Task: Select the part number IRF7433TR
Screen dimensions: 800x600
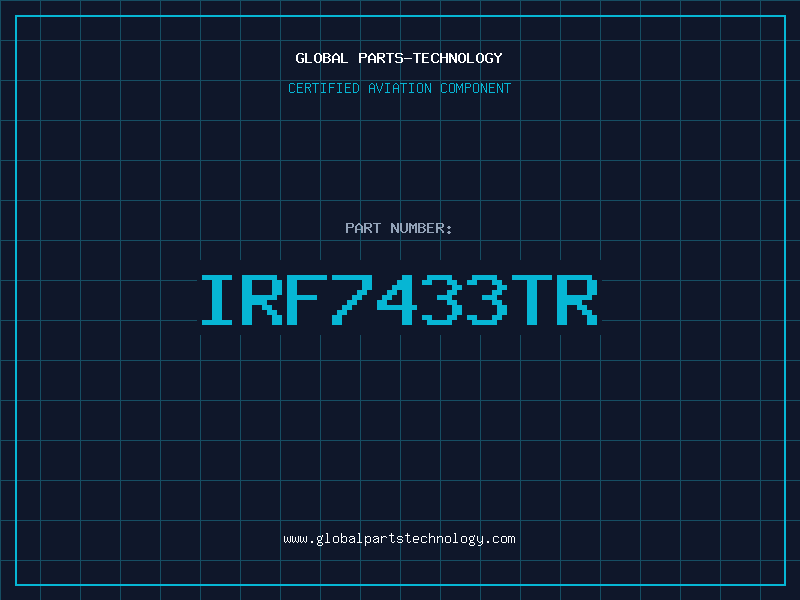Action: tap(399, 299)
